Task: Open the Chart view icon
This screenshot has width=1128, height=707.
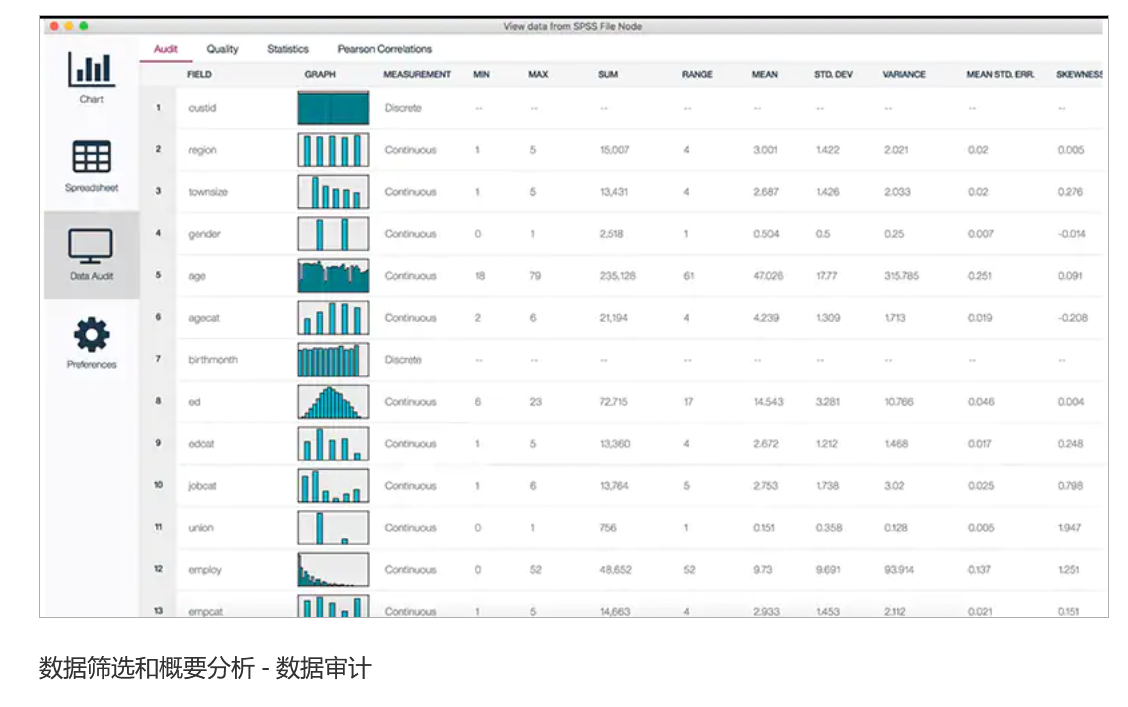Action: pyautogui.click(x=91, y=70)
